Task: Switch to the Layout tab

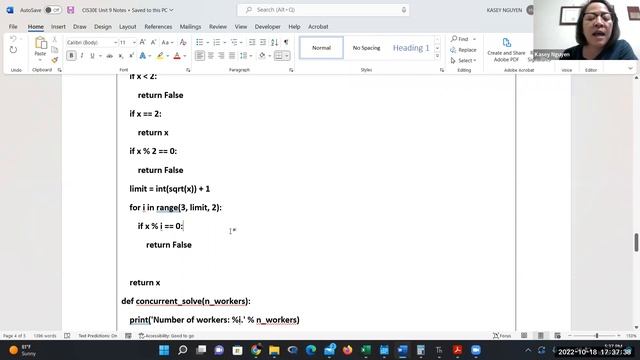Action: point(127,27)
